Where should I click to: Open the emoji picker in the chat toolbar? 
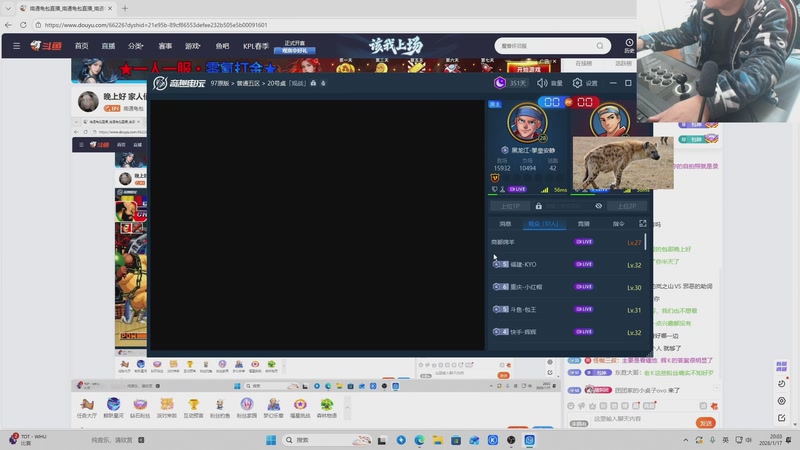pos(570,406)
